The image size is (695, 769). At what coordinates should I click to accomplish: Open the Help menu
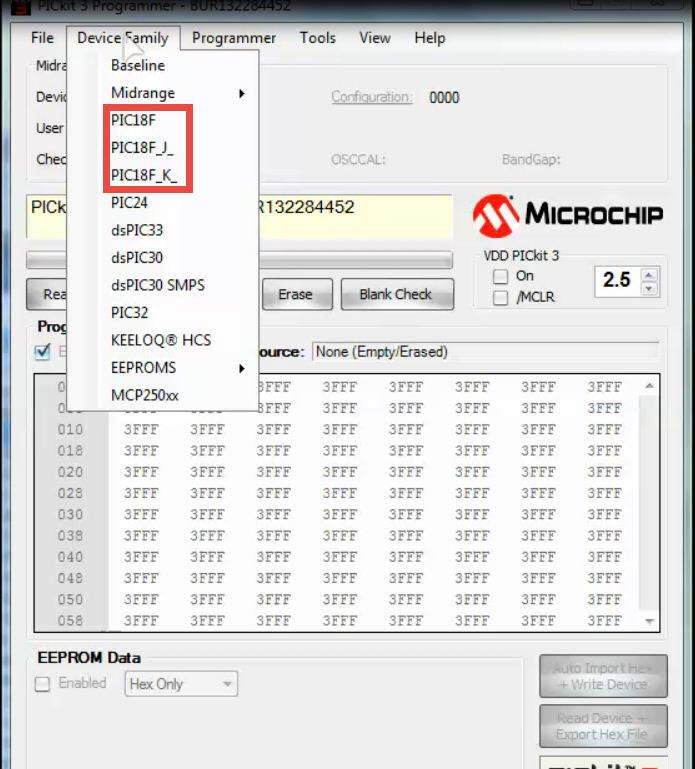(430, 38)
